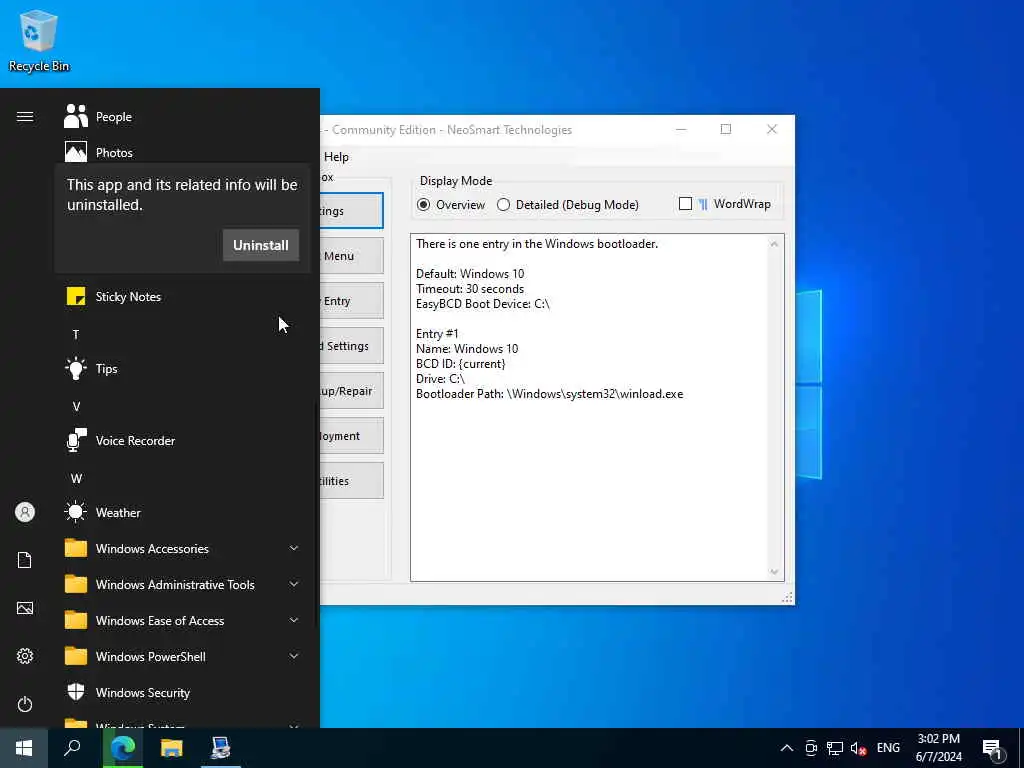The height and width of the screenshot is (768, 1024).
Task: Click the View Settings button
Action: (x=351, y=210)
